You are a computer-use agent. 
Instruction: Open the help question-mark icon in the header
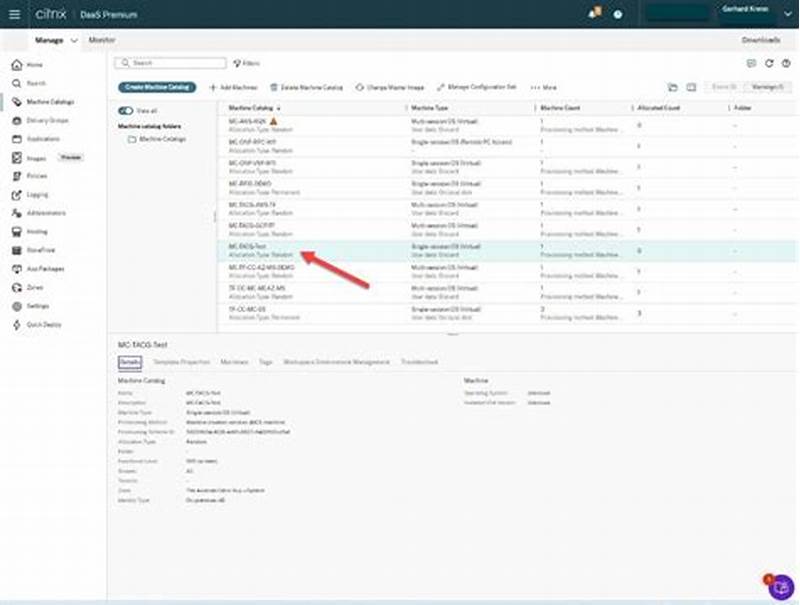click(617, 13)
